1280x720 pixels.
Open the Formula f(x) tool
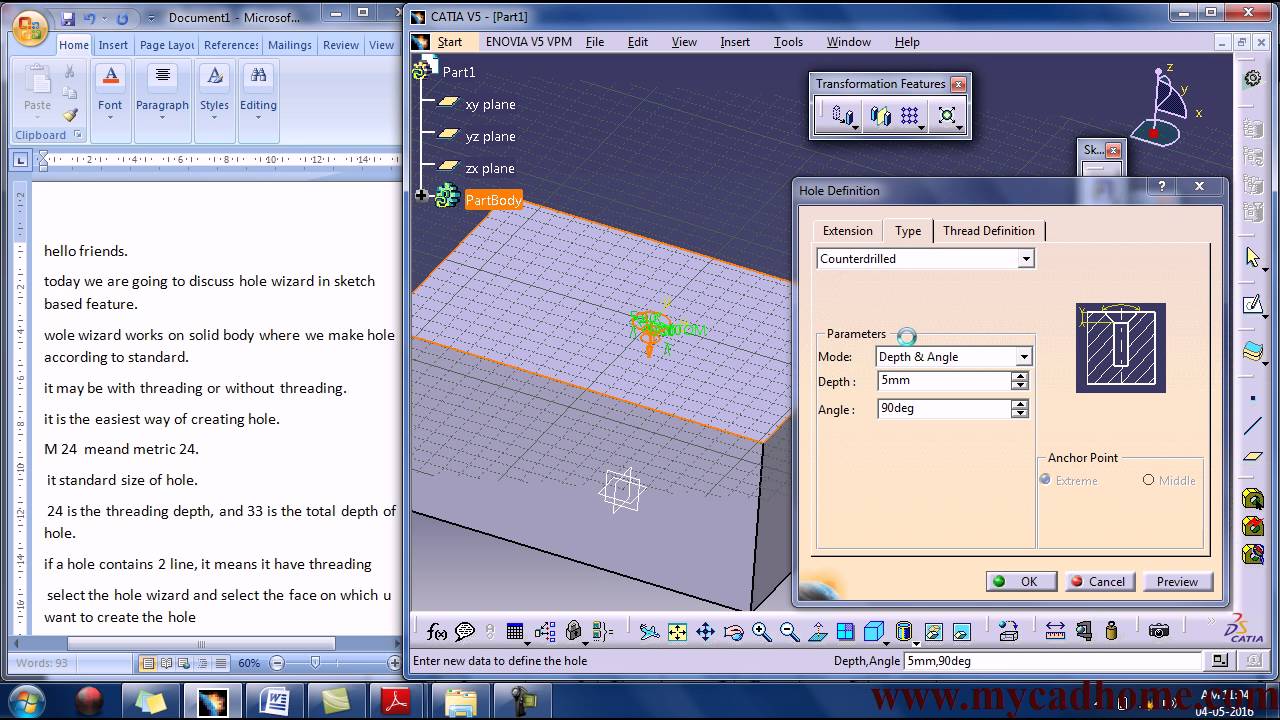point(436,632)
